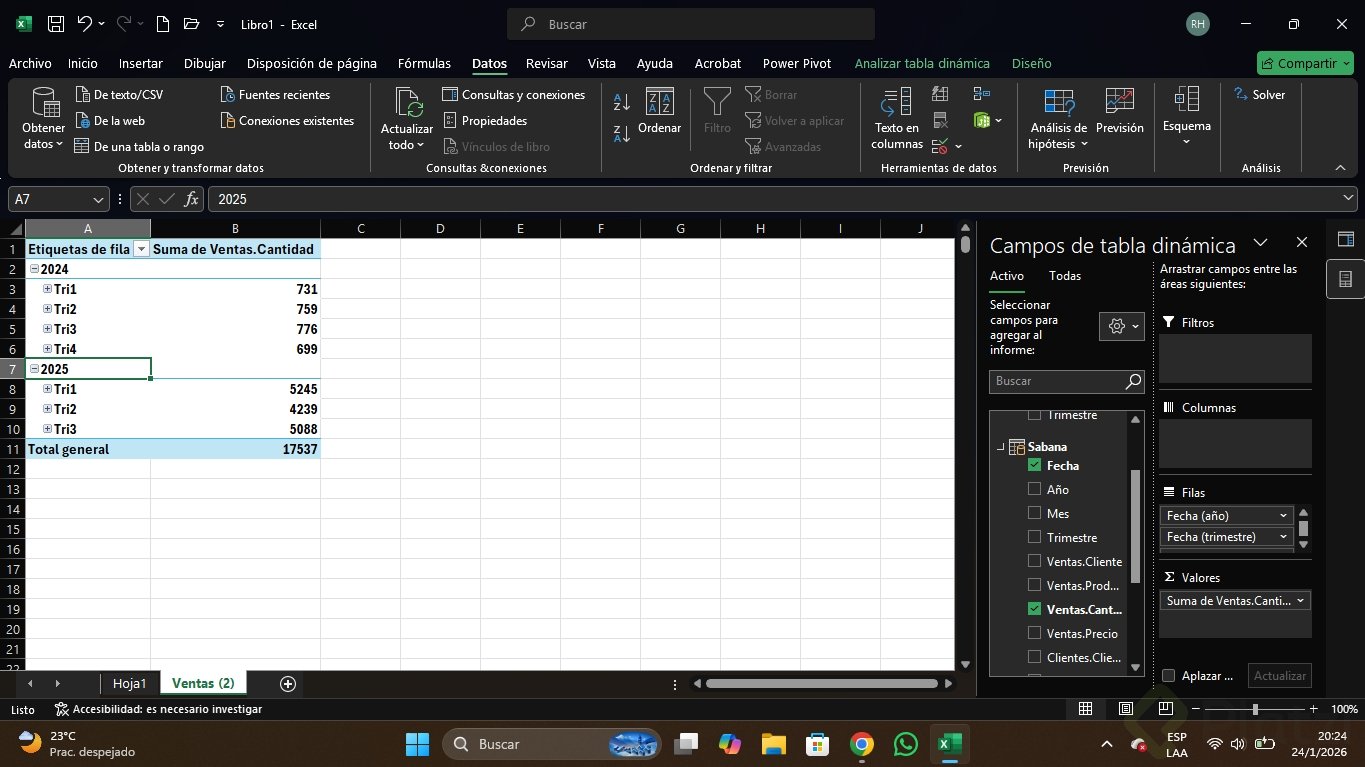Open Chrome from the taskbar
Viewport: 1365px width, 767px height.
861,744
